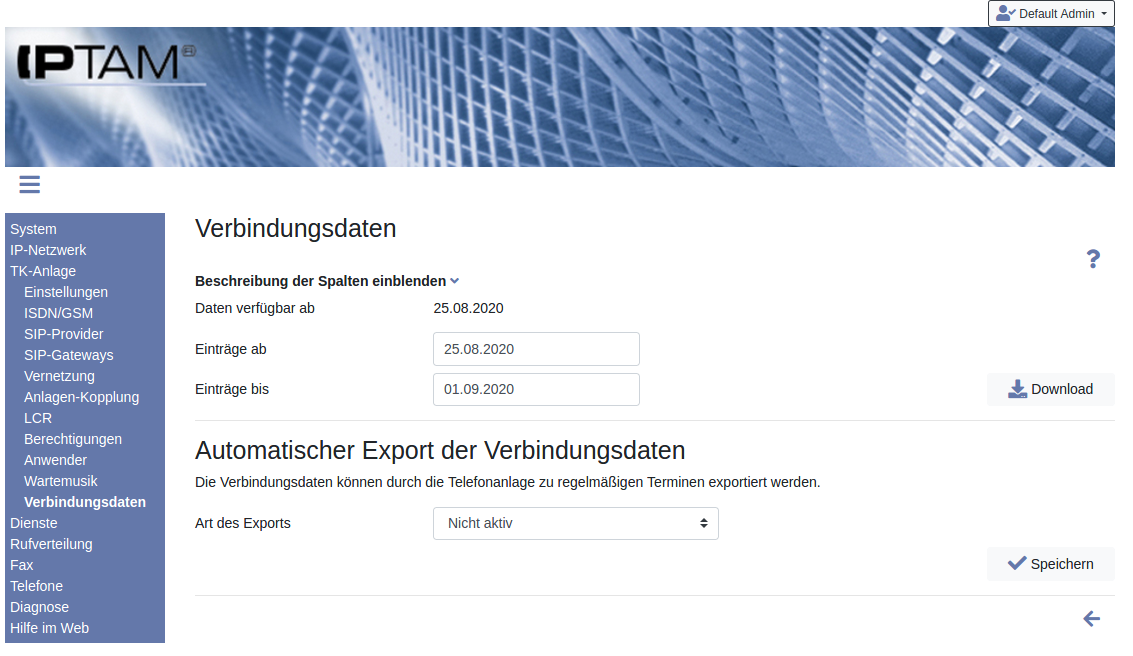Go to ISDN/GSM settings

coord(58,313)
